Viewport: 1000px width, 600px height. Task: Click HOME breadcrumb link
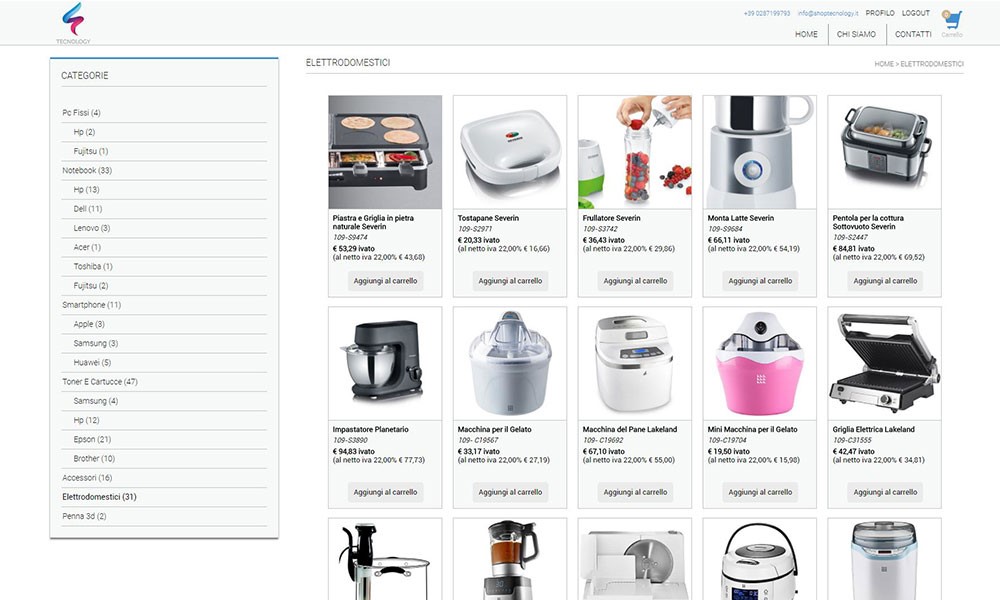883,64
